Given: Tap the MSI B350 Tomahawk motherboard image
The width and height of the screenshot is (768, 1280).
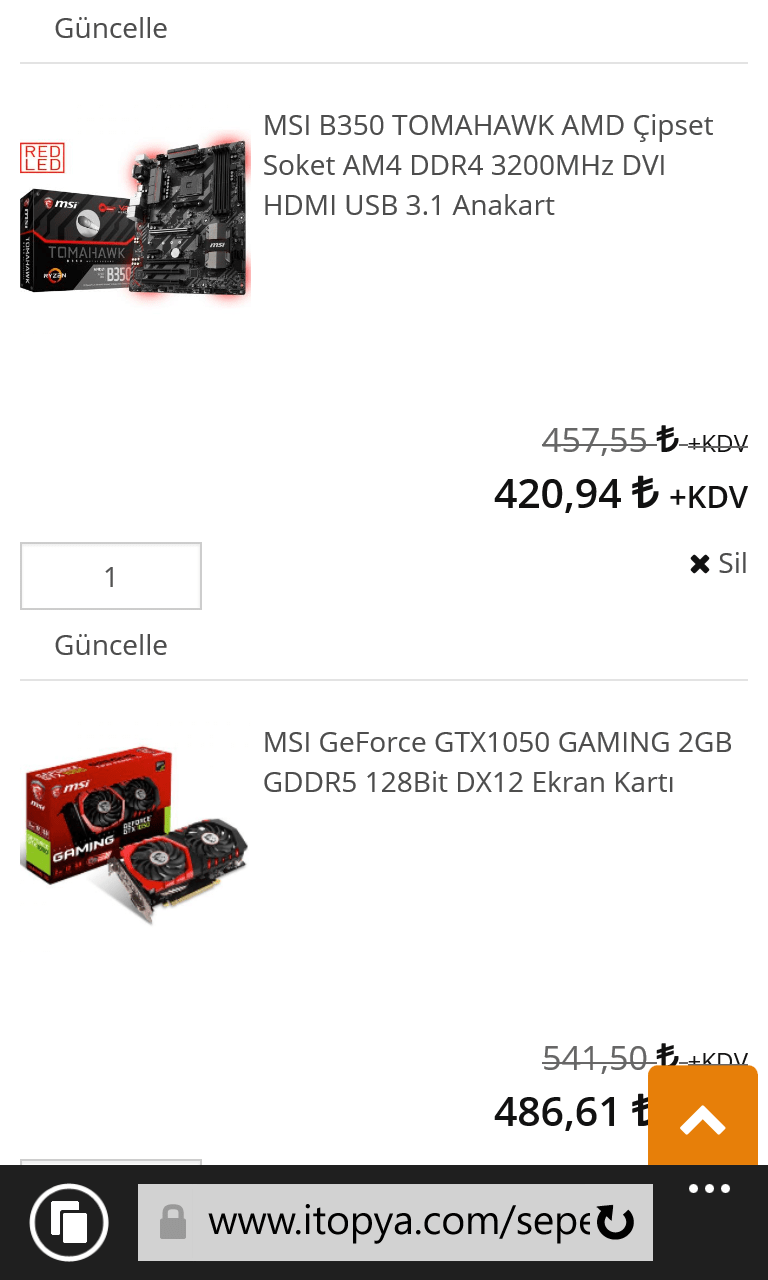Looking at the screenshot, I should pos(135,217).
